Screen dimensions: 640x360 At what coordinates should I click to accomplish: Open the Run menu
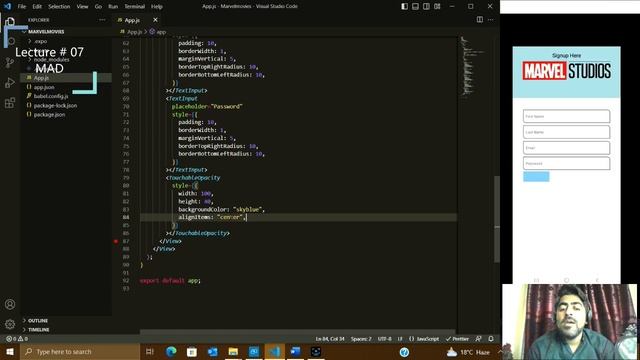(113, 7)
